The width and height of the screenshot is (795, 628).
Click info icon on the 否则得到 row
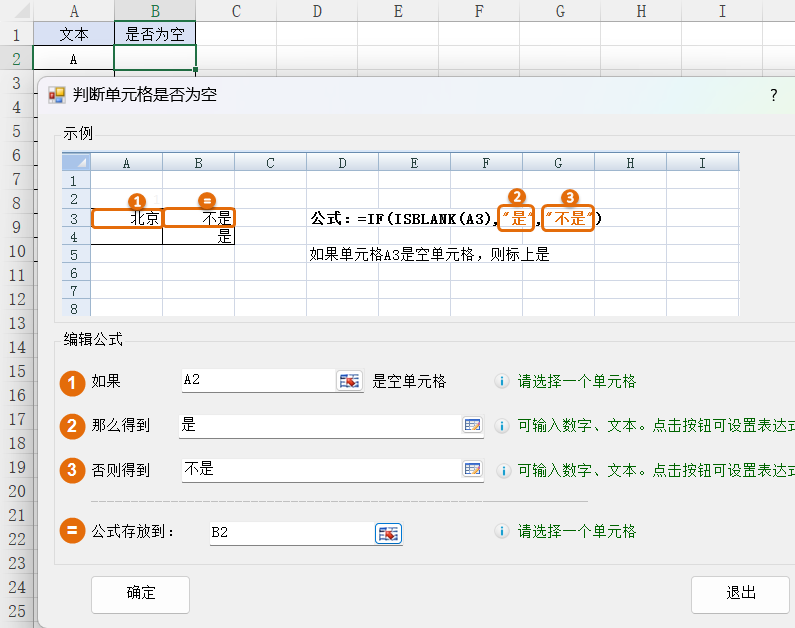503,470
